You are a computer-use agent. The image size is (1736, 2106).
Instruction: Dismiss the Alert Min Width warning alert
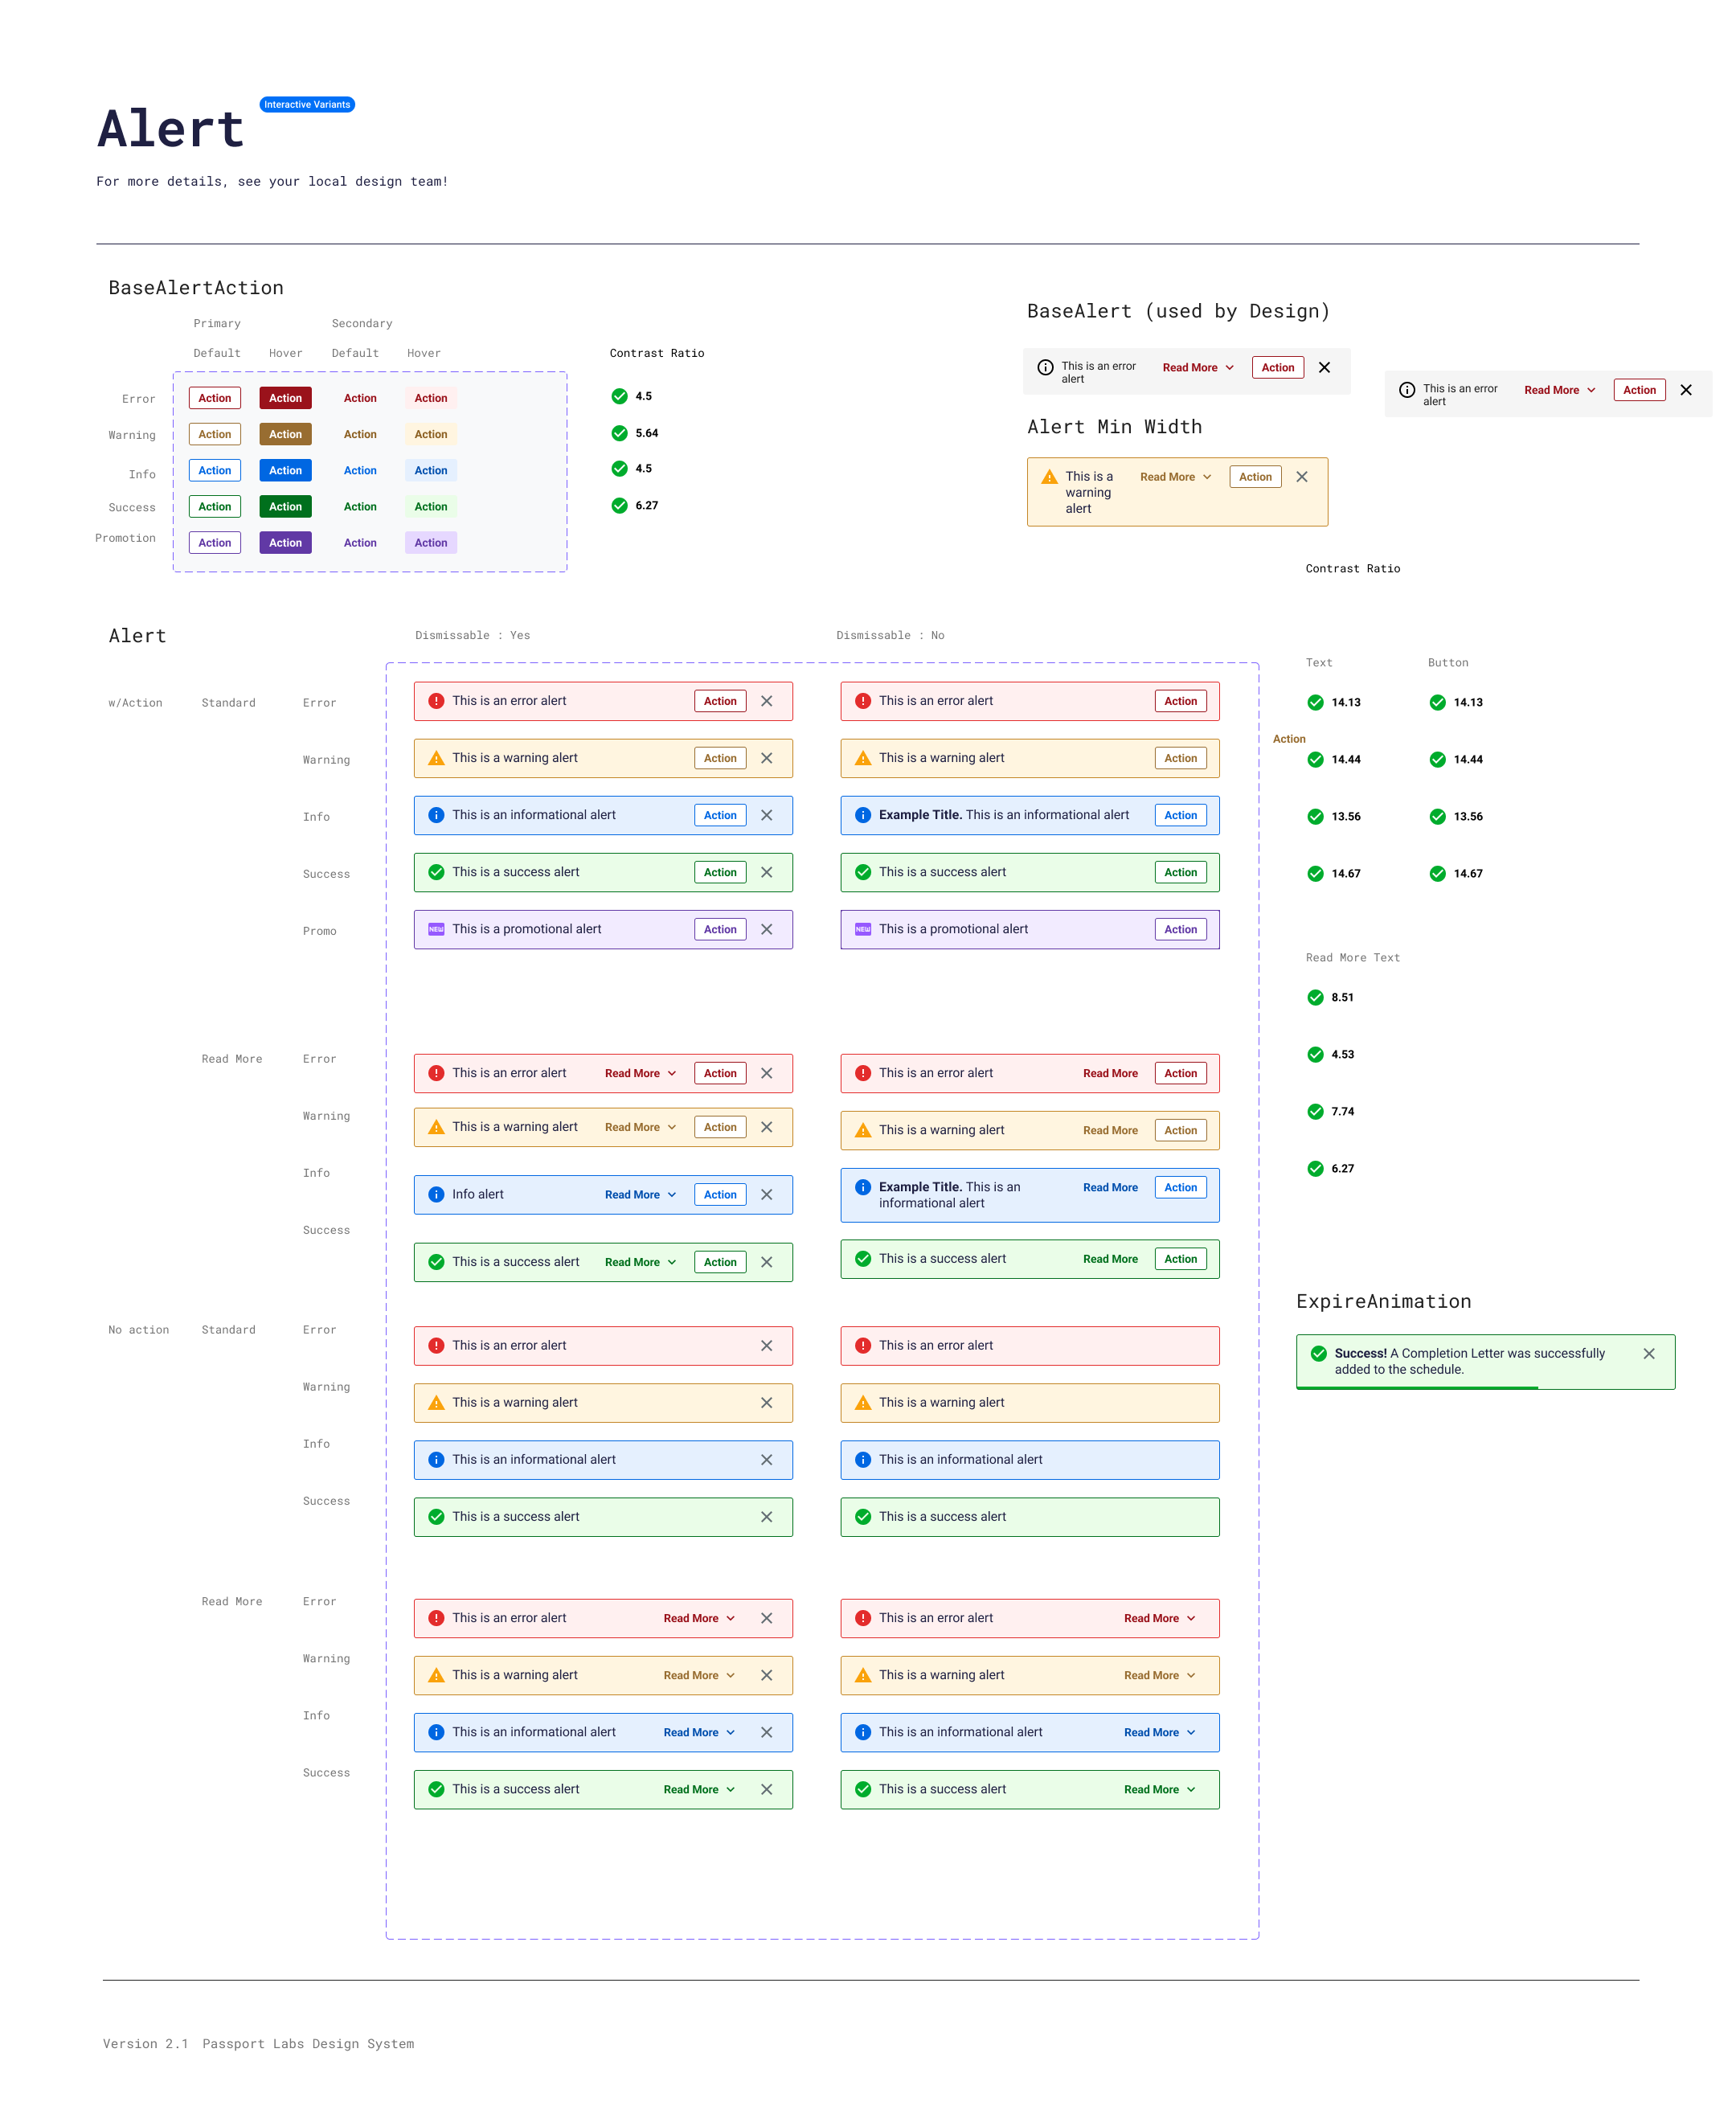point(1301,477)
